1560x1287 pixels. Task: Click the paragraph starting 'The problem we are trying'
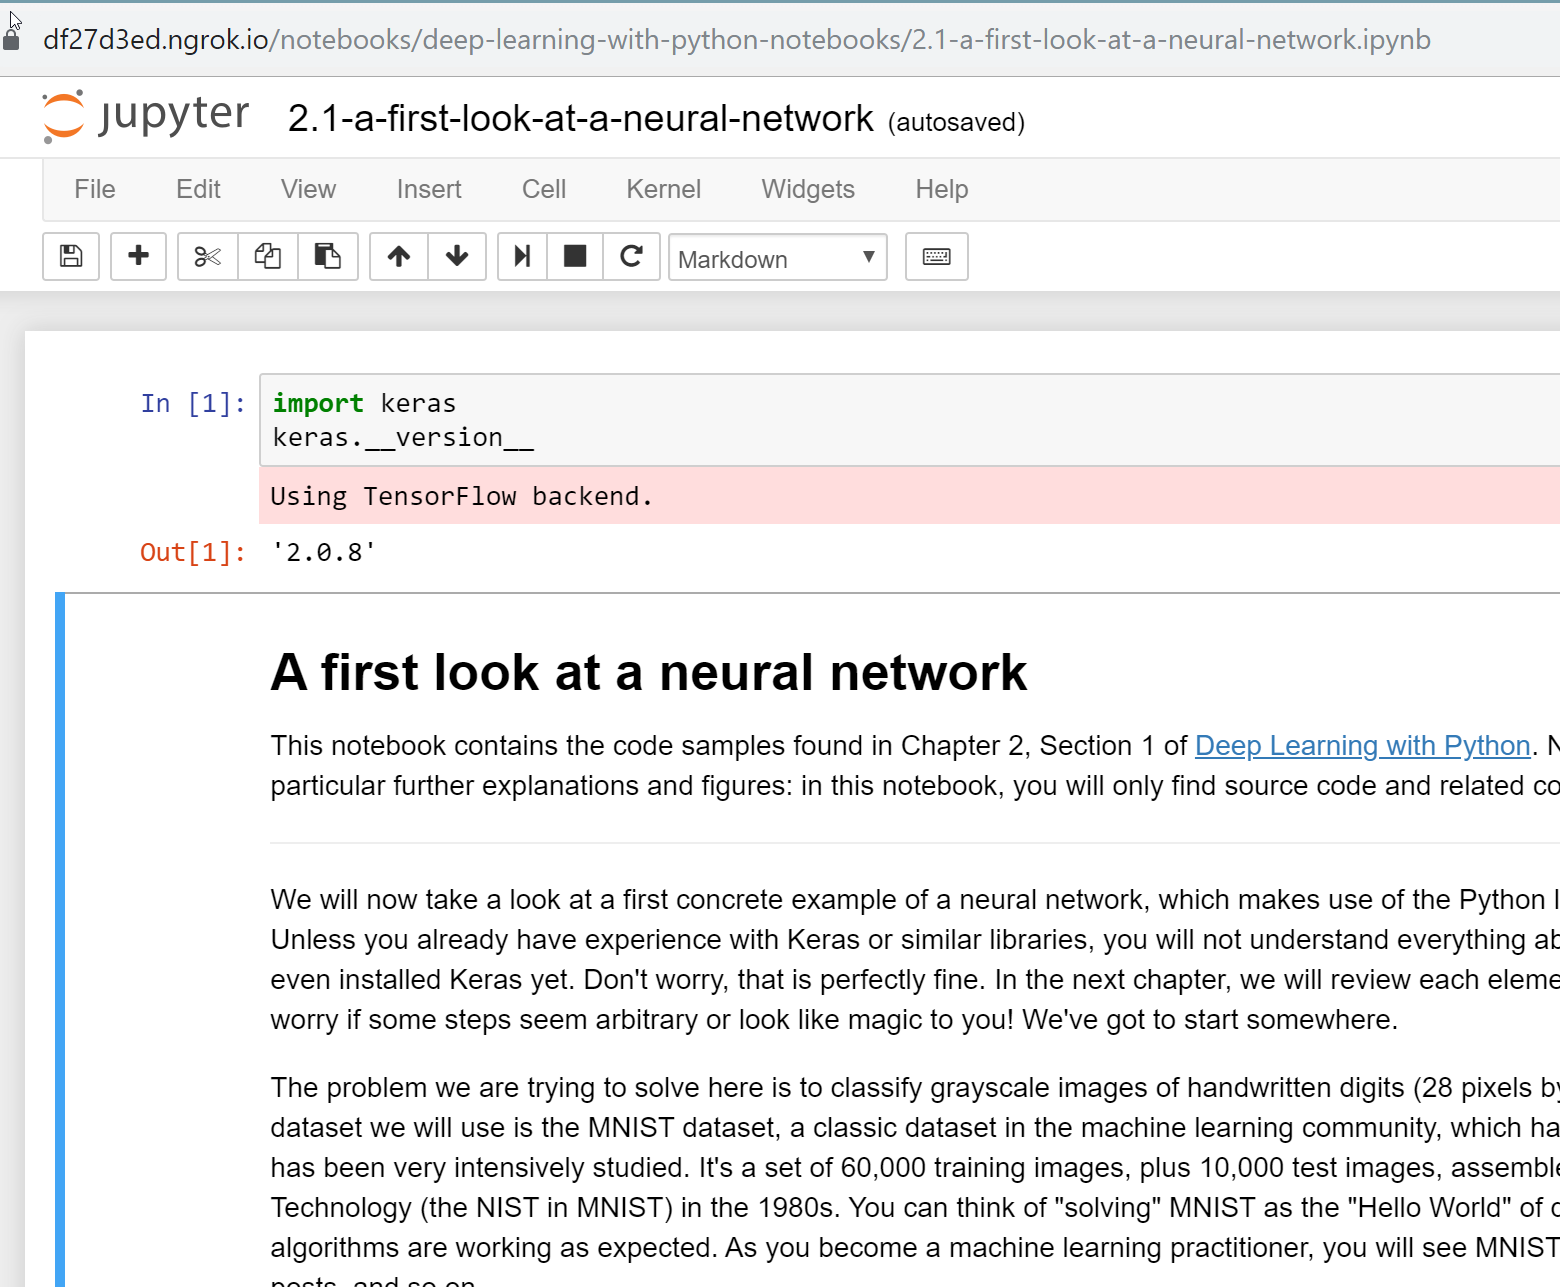tap(915, 1178)
